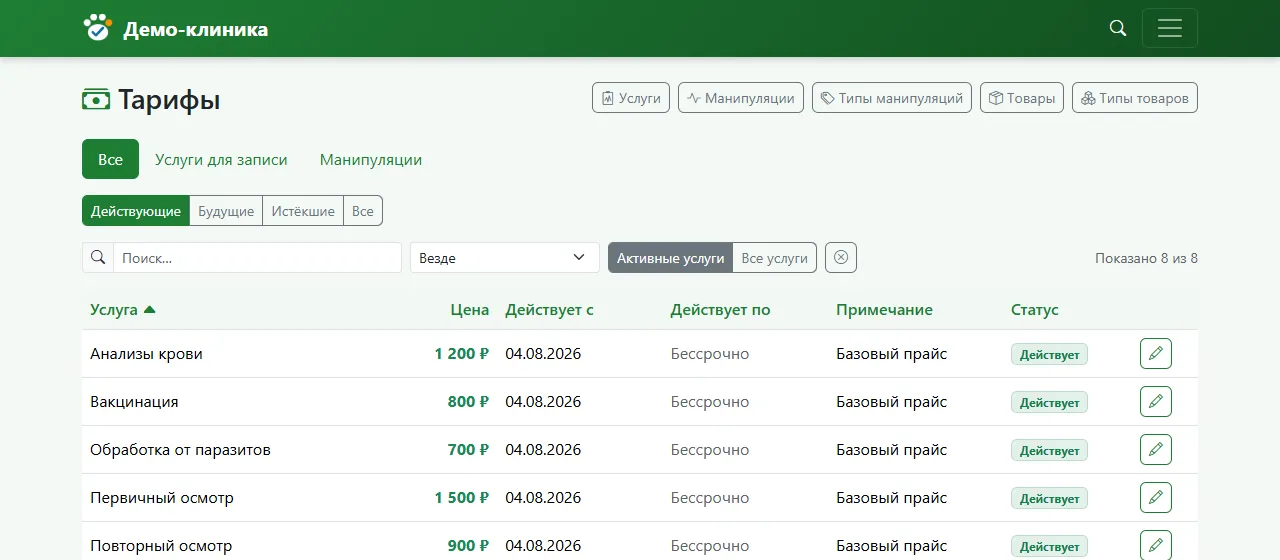Image resolution: width=1280 pixels, height=560 pixels.
Task: Edit the Обработка от паразитов tariff with the pencil icon
Action: 1156,450
